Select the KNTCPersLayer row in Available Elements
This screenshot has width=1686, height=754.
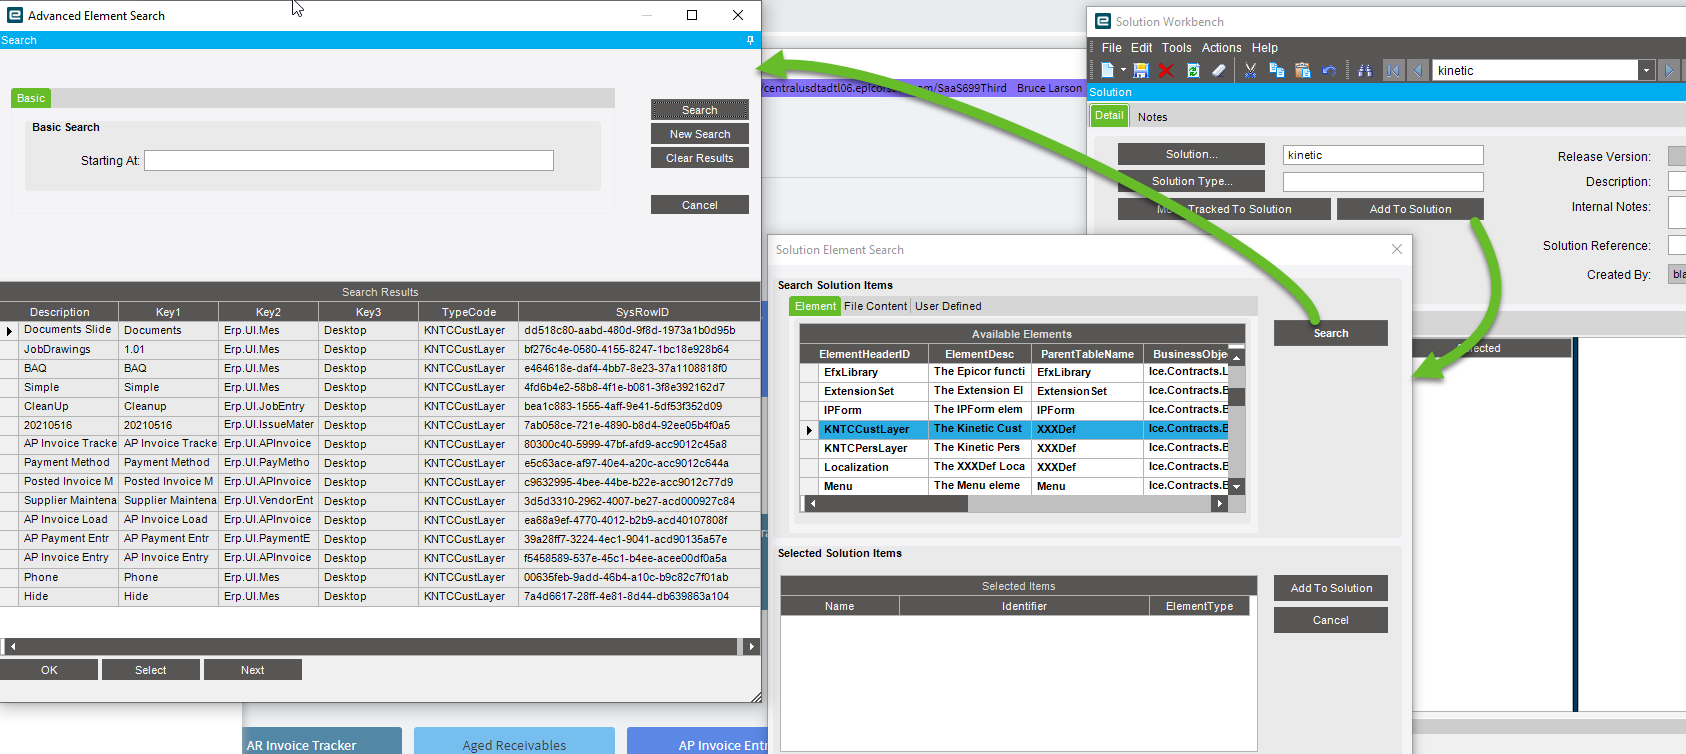click(x=1015, y=448)
